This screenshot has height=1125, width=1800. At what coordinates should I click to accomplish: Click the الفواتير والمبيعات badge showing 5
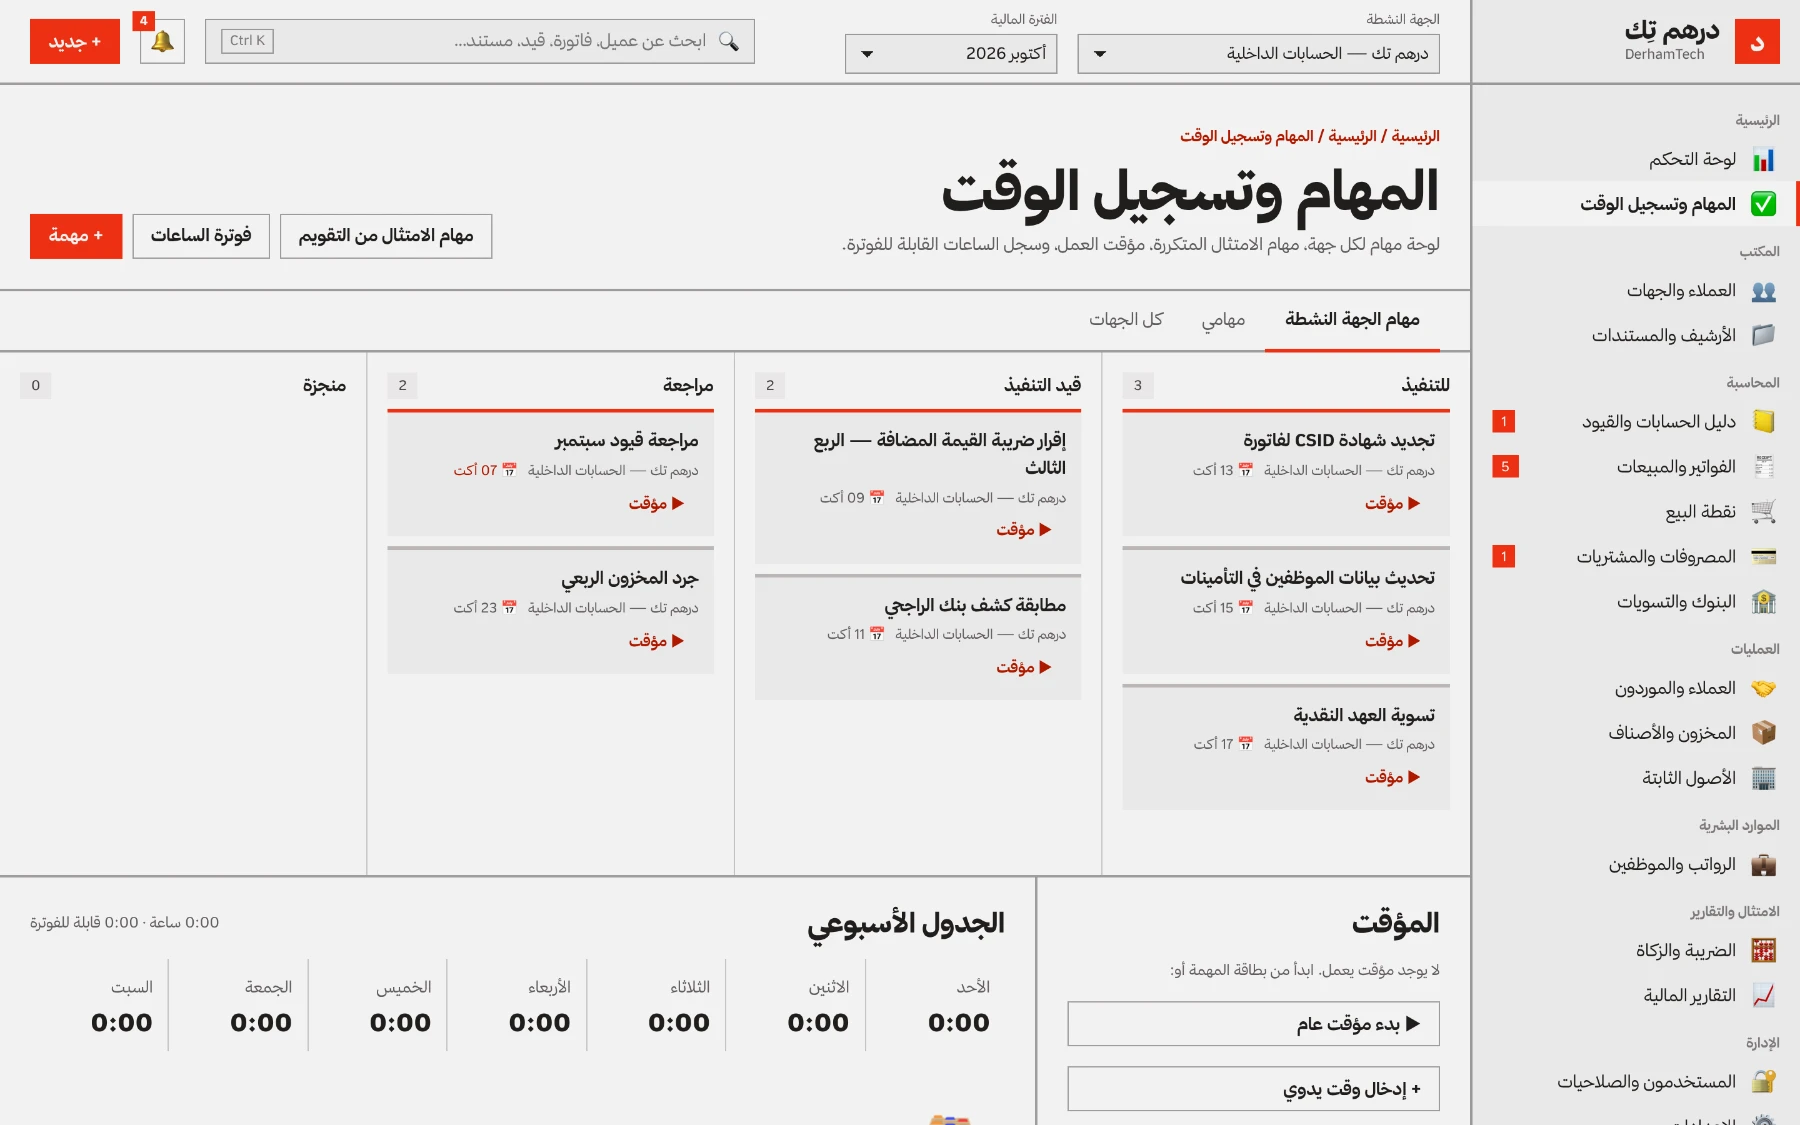point(1505,467)
